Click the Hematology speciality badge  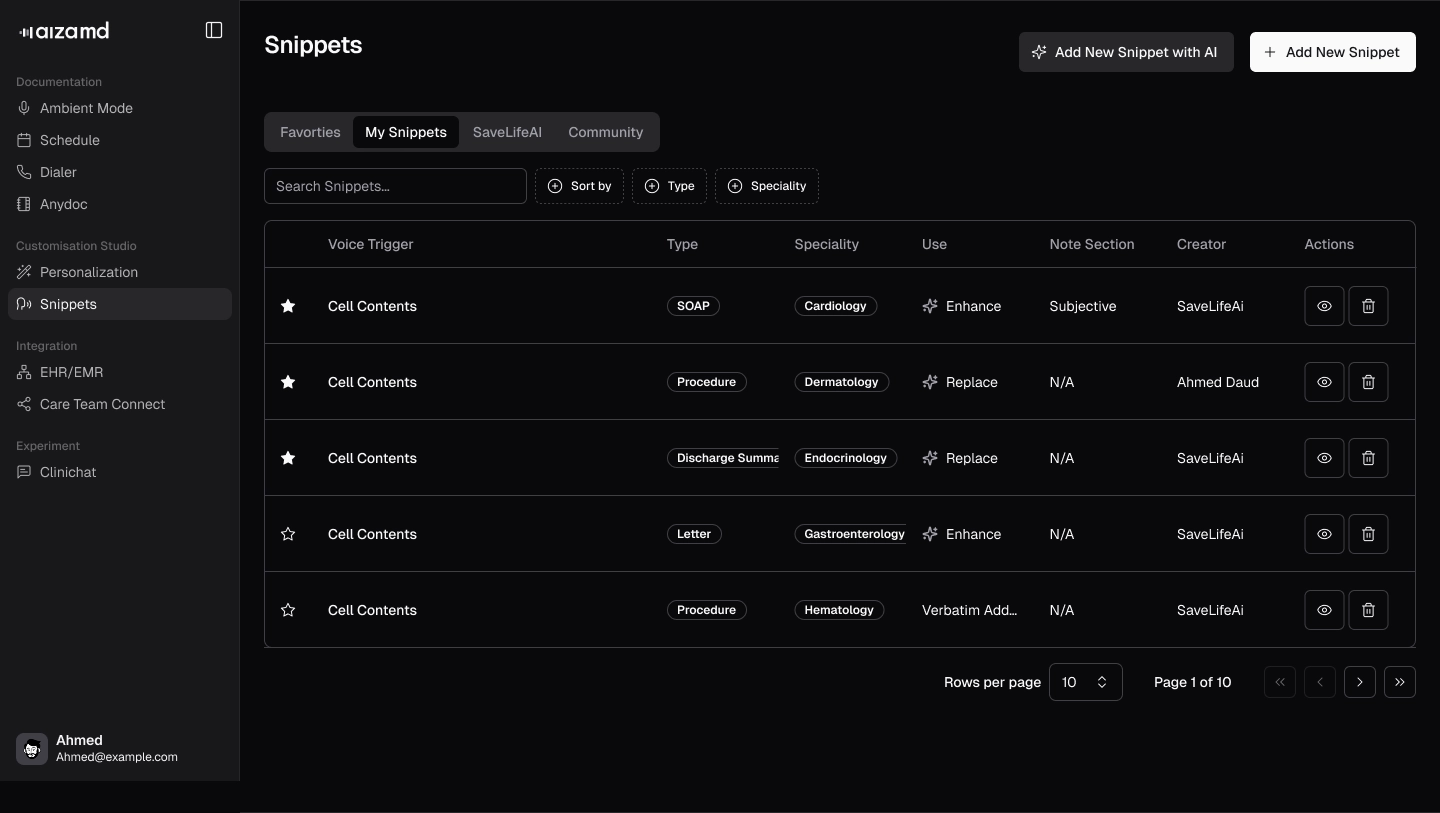839,610
